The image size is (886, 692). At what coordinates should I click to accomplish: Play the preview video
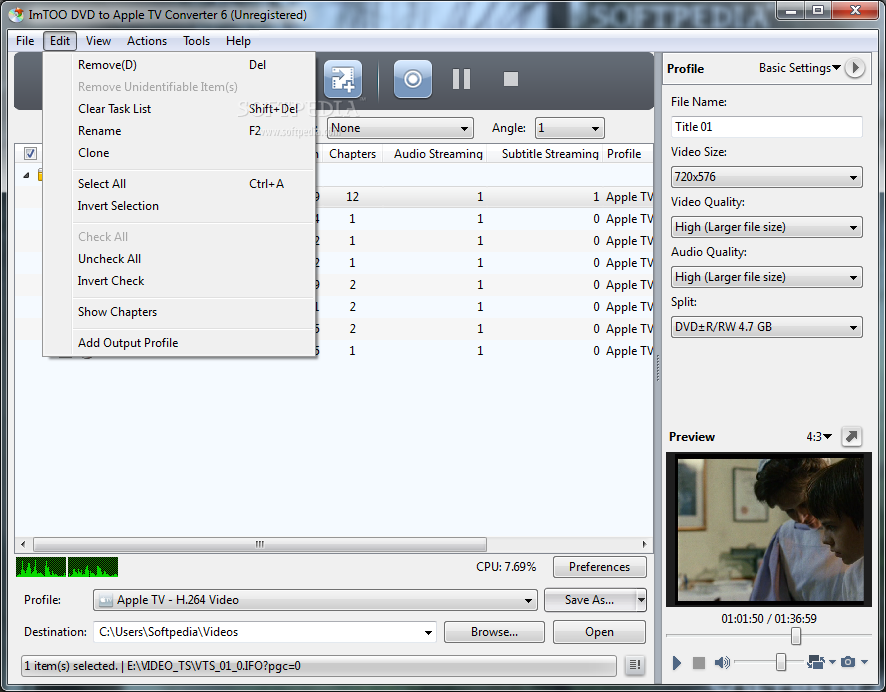click(x=677, y=662)
